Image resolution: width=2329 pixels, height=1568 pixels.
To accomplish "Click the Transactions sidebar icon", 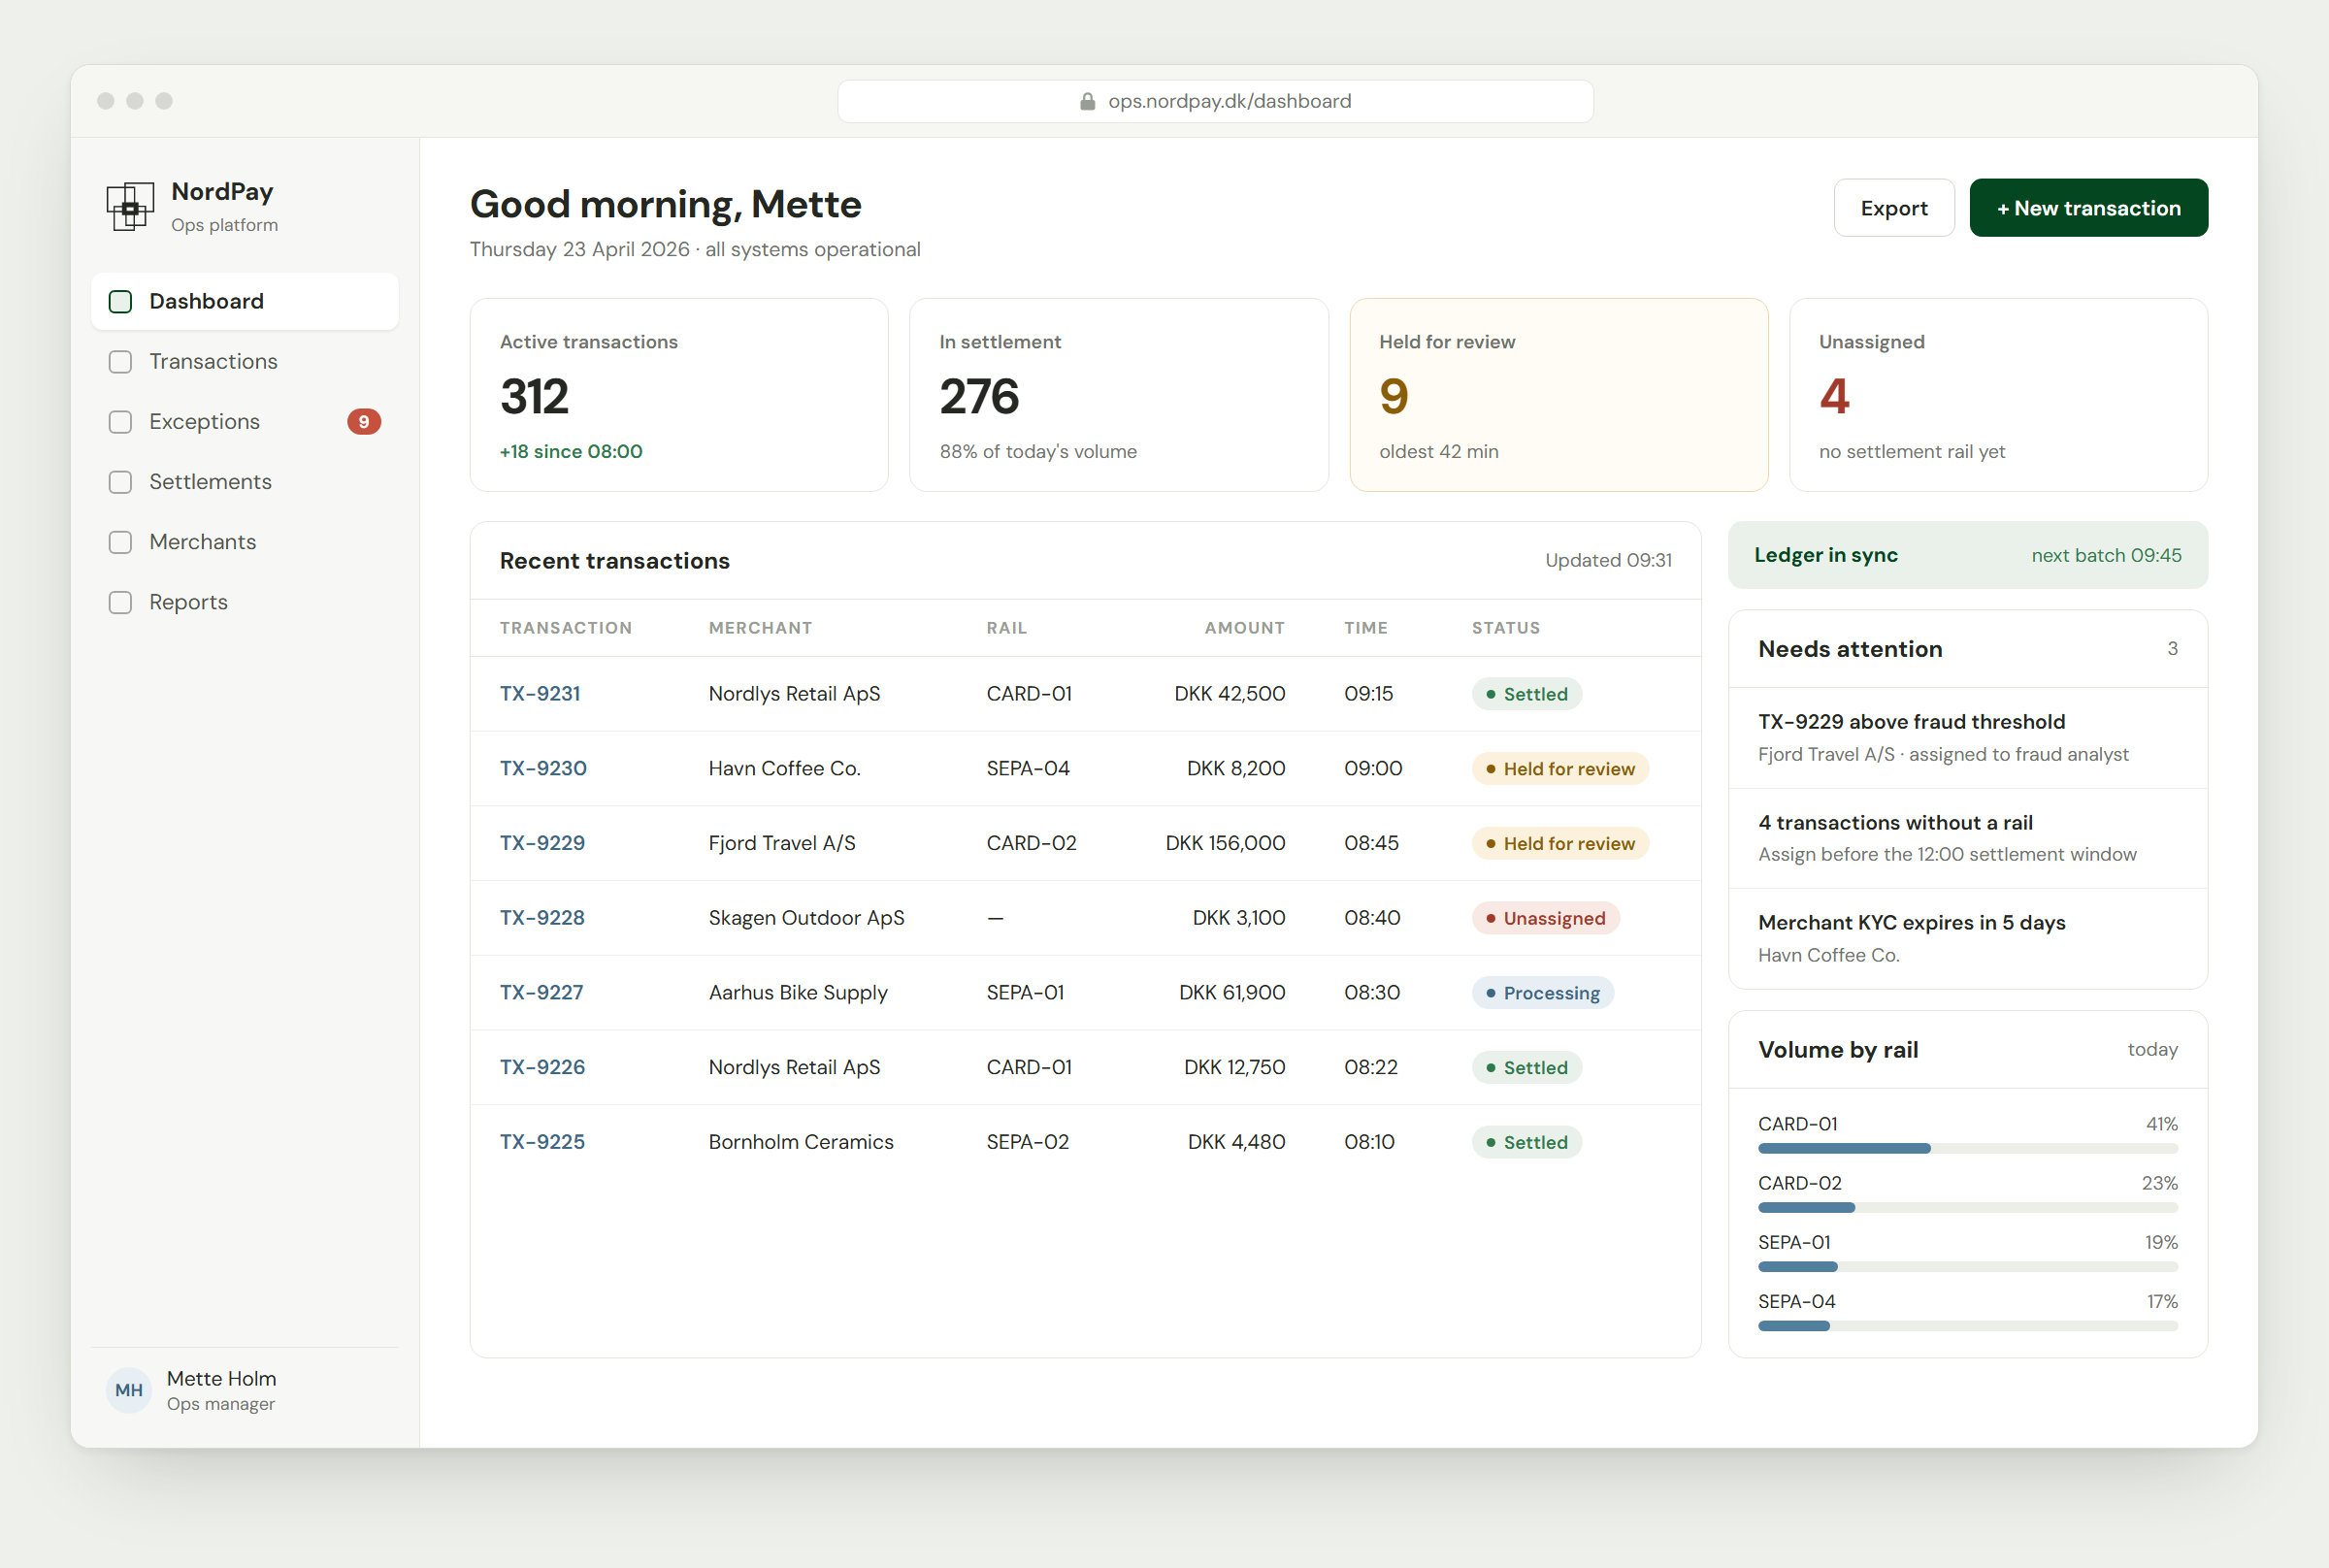I will click(120, 361).
